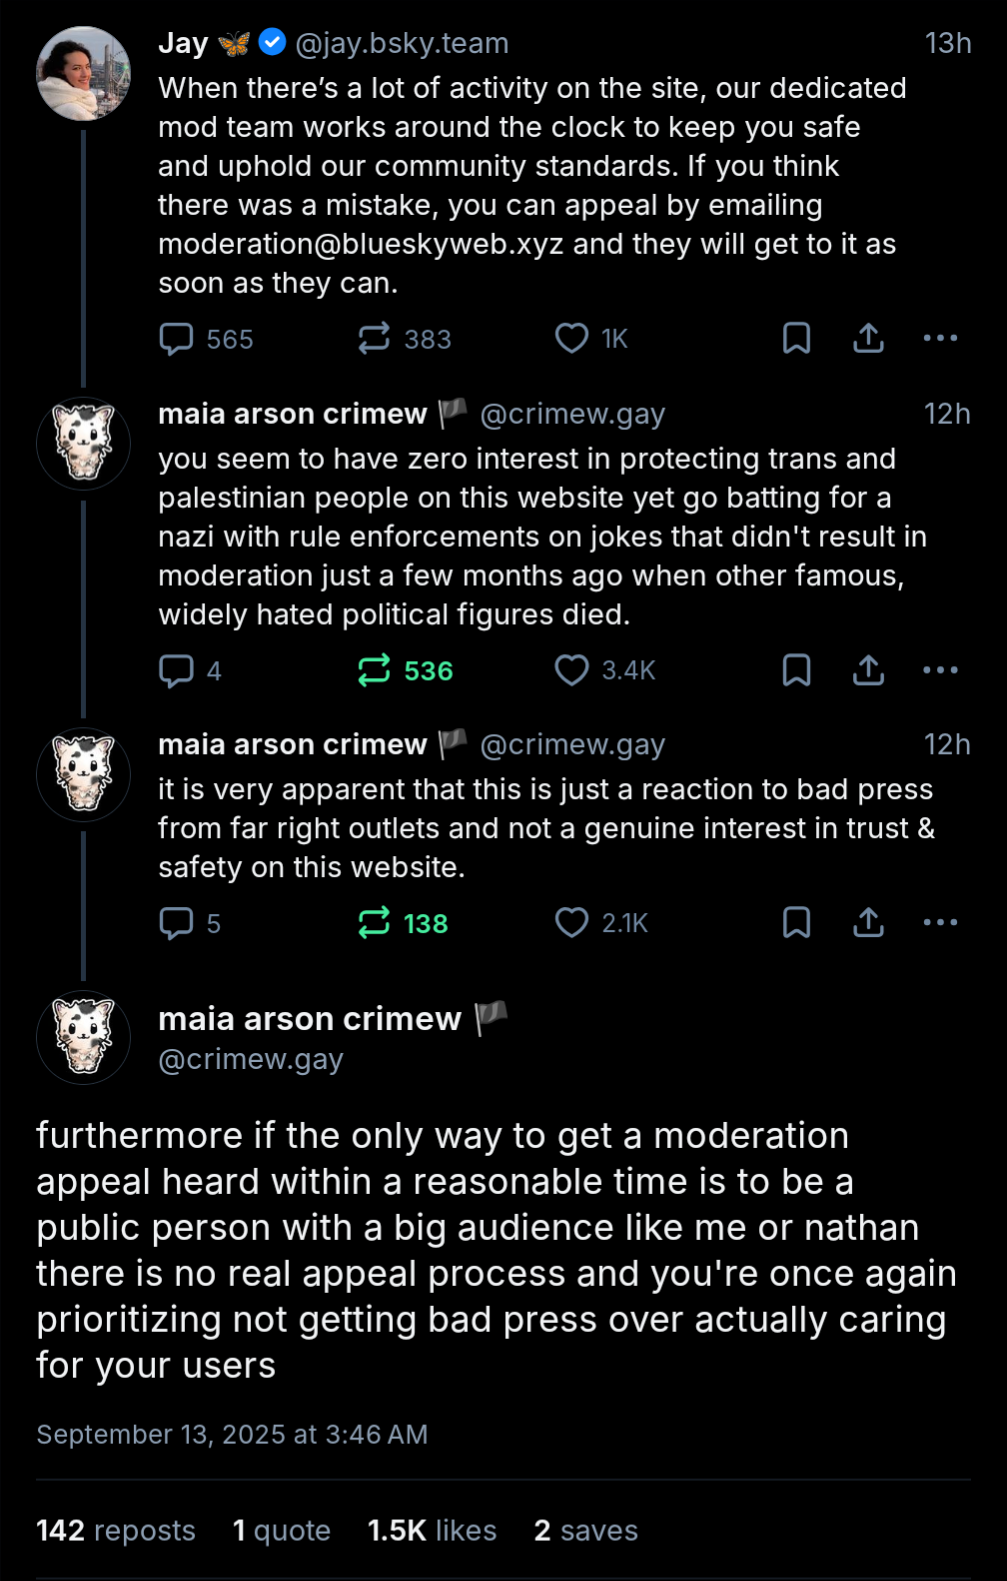
Task: Undo repost on the 536-repost post
Action: coord(374,670)
